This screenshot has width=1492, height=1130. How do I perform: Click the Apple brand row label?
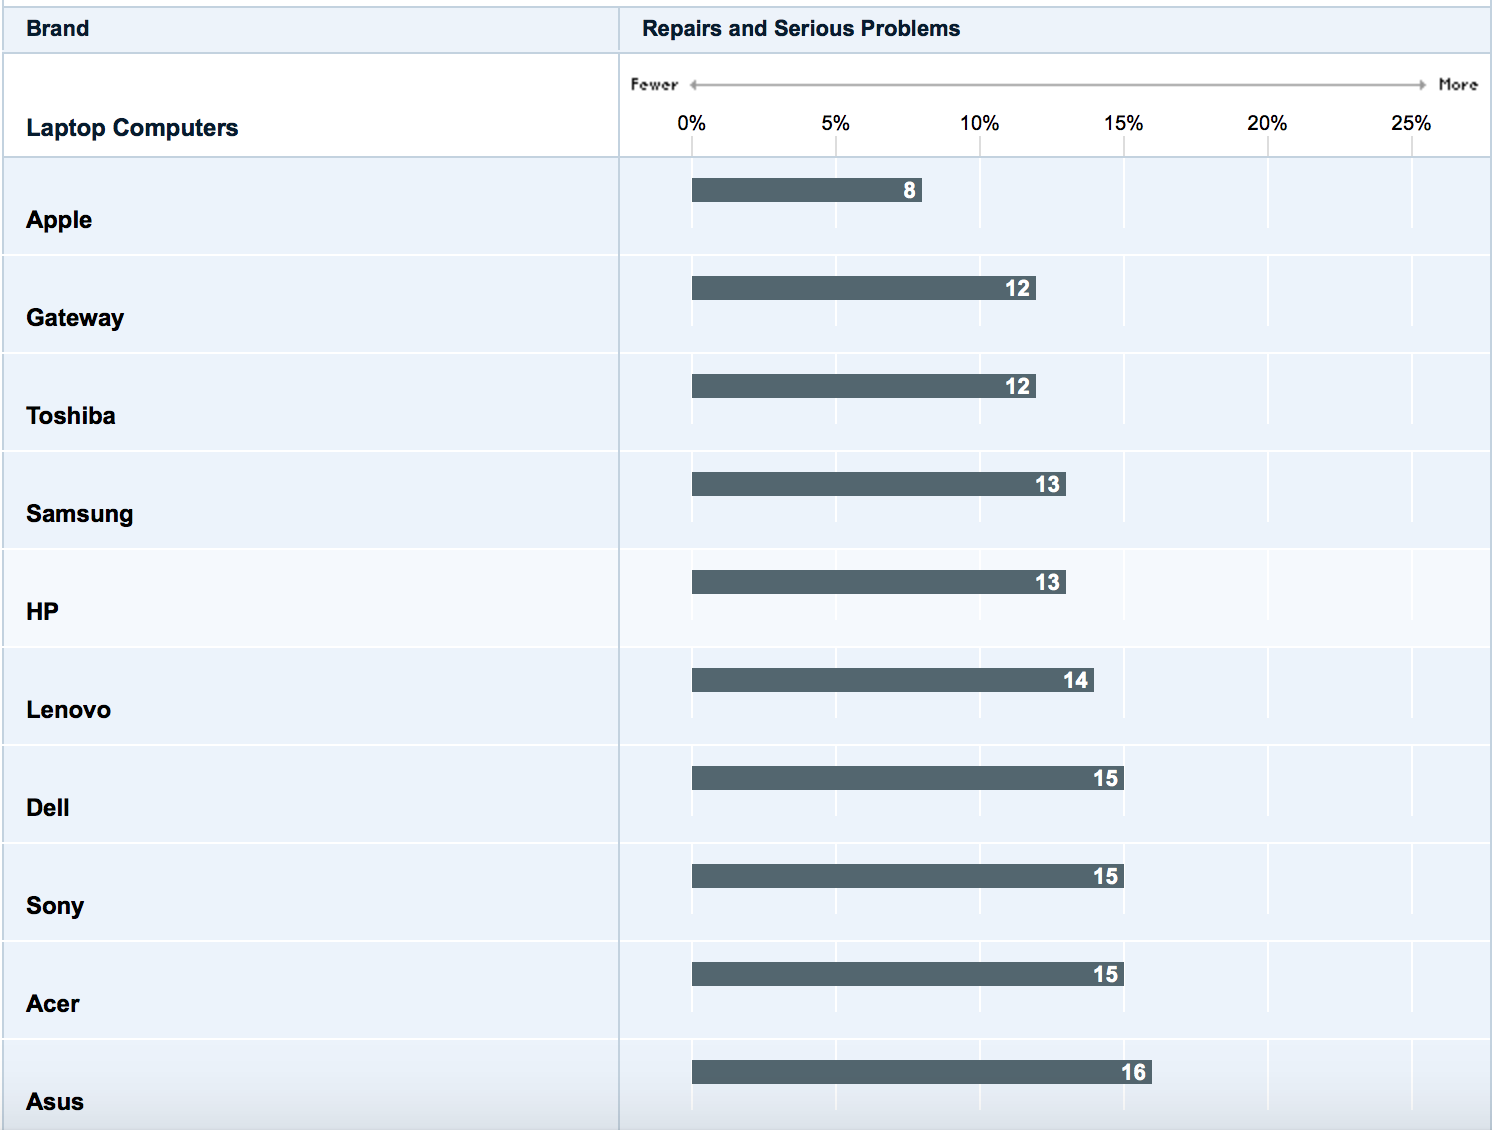click(x=59, y=220)
